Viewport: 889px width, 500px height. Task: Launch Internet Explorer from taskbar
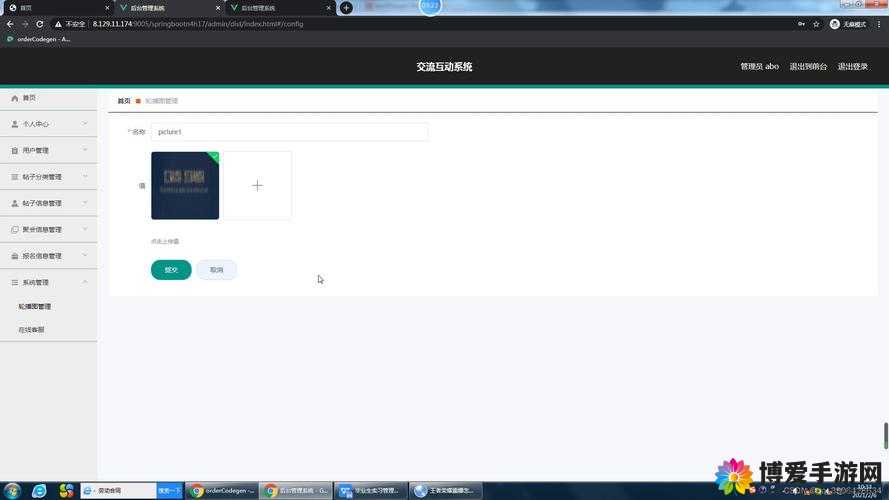click(39, 491)
